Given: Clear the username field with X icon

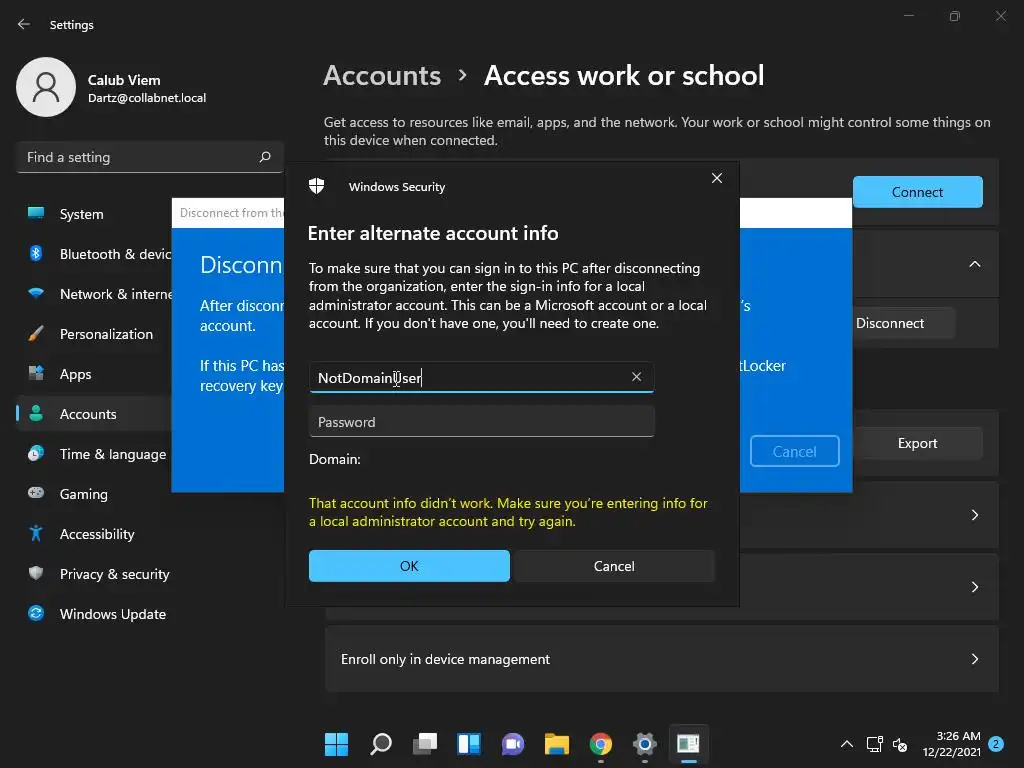Looking at the screenshot, I should click(636, 377).
